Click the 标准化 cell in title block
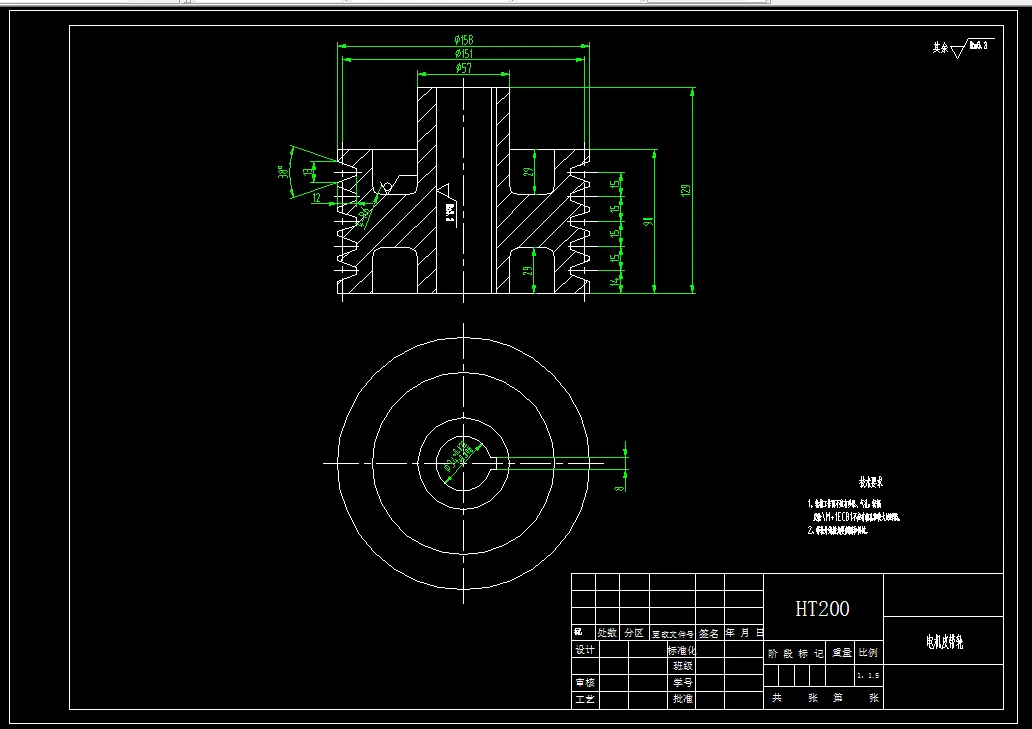This screenshot has width=1032, height=729. tap(681, 650)
